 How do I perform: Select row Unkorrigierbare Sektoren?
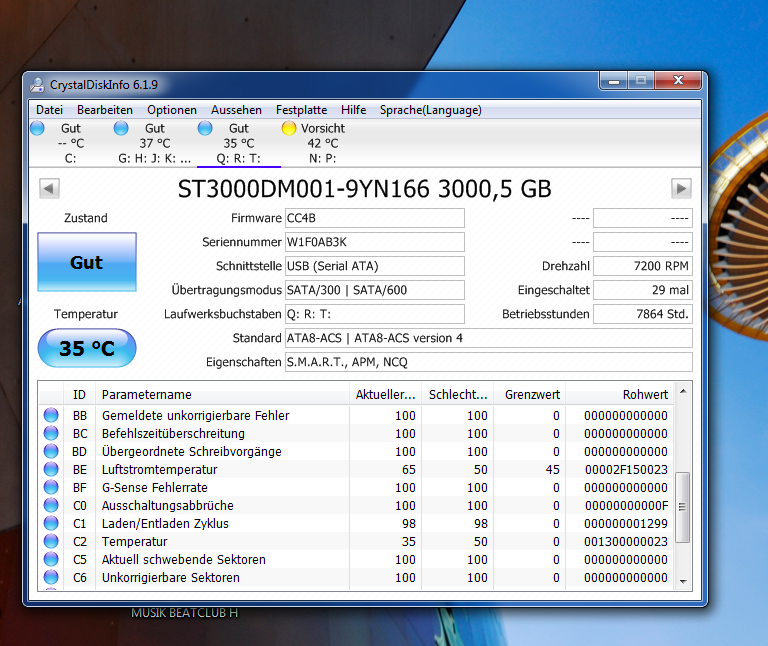(x=356, y=577)
